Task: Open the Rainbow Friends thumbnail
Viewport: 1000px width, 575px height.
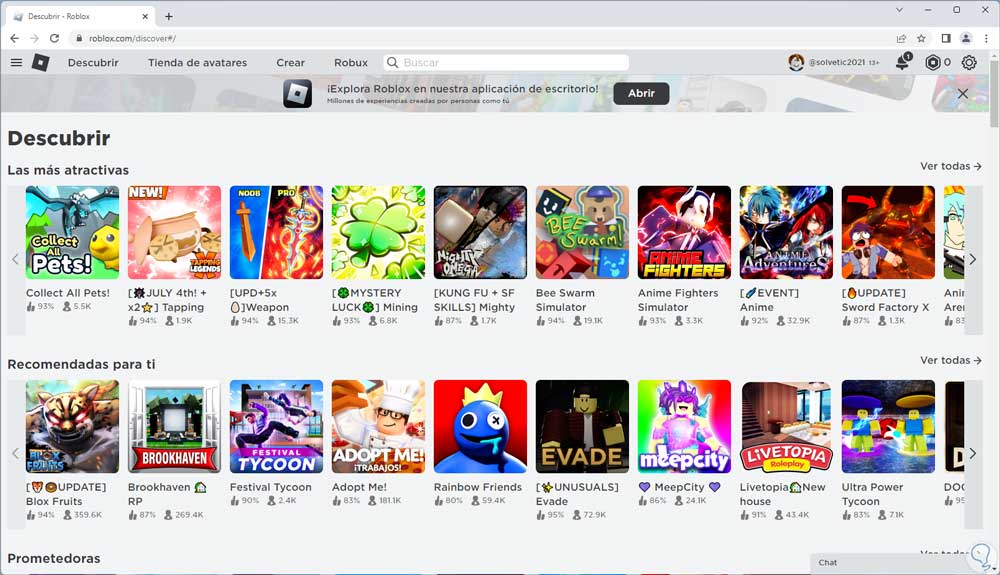Action: coord(480,426)
